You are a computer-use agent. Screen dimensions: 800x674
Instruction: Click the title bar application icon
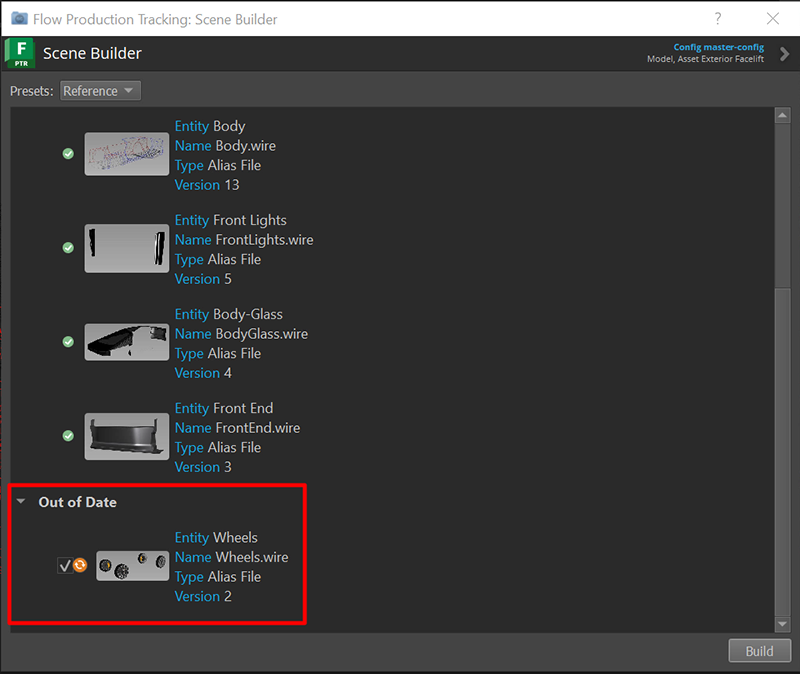pos(19,19)
